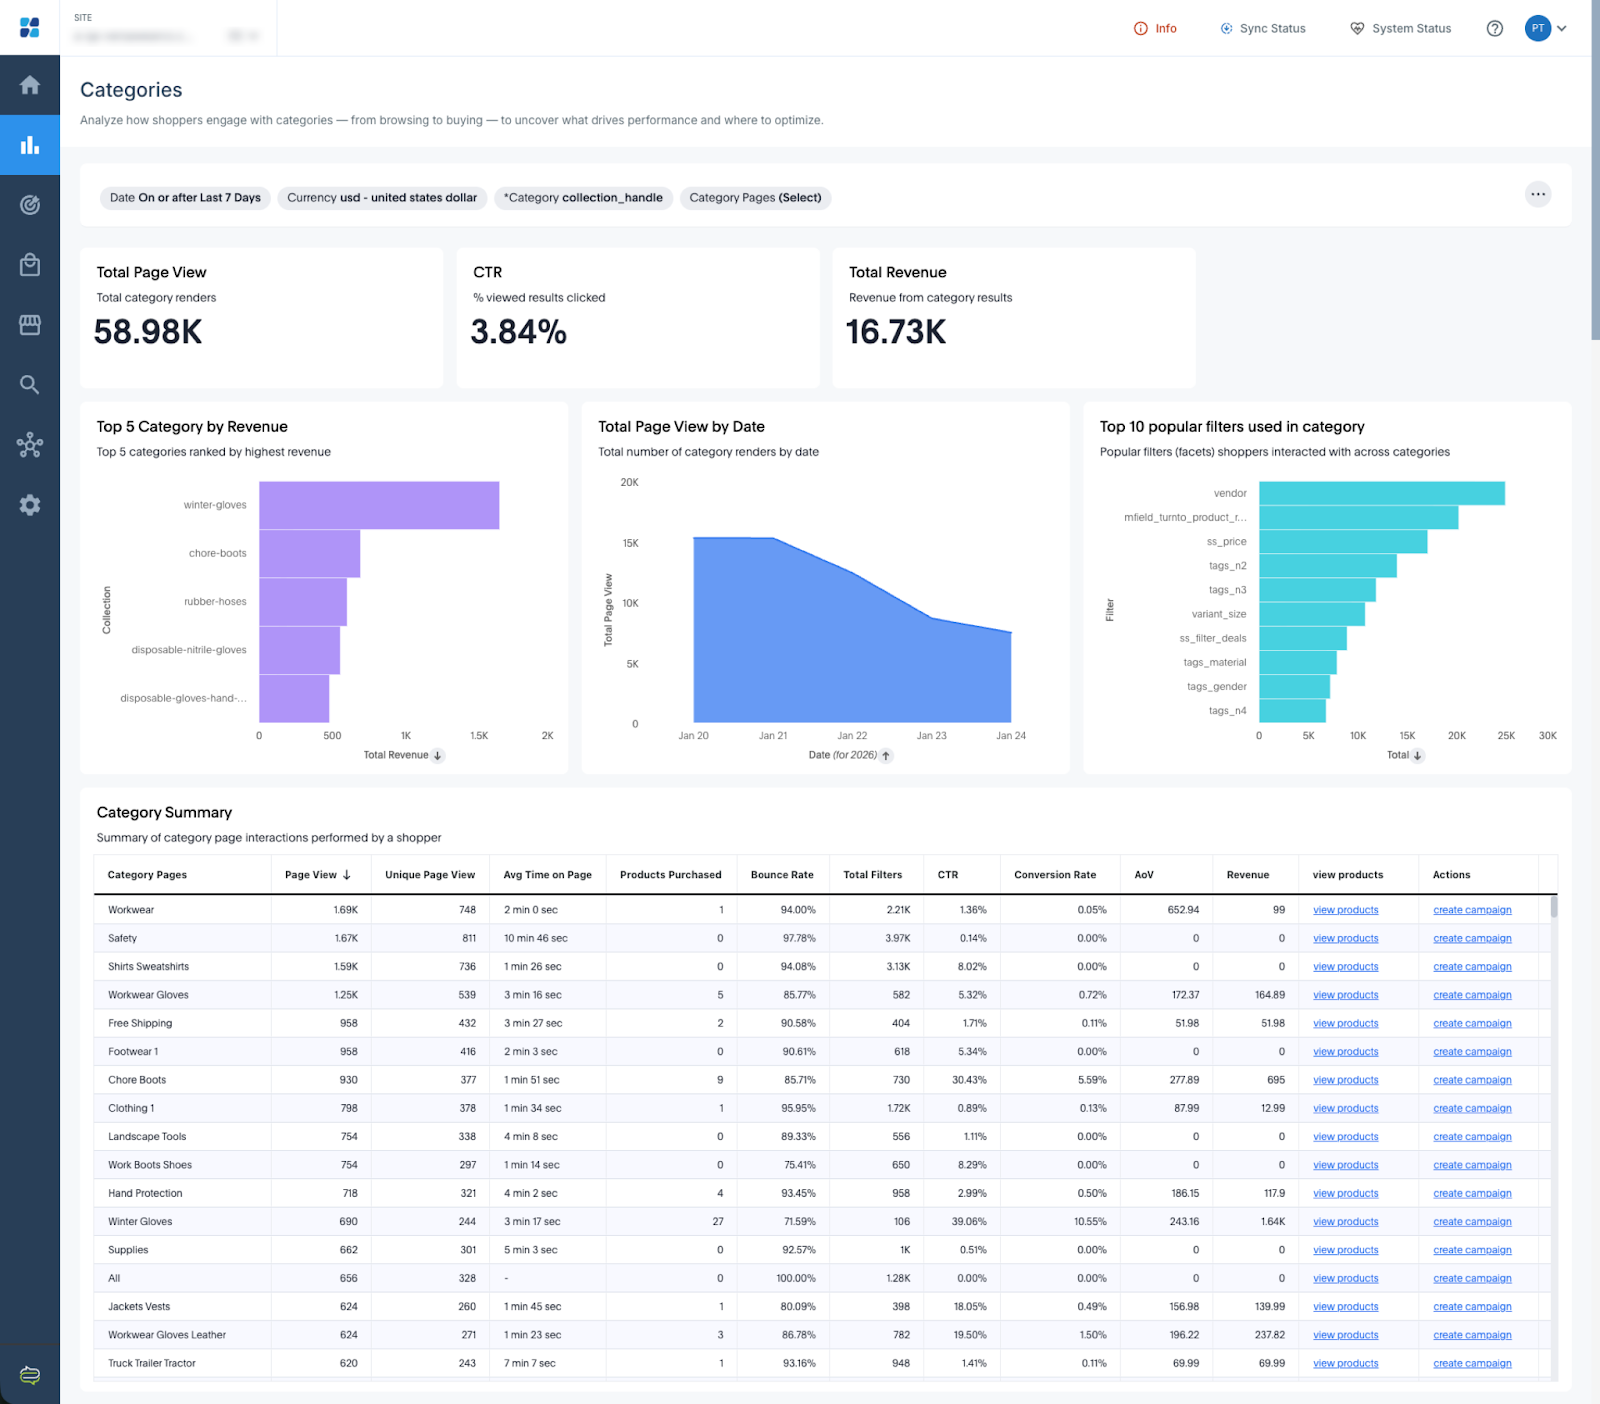Click the help question mark icon

1494,28
